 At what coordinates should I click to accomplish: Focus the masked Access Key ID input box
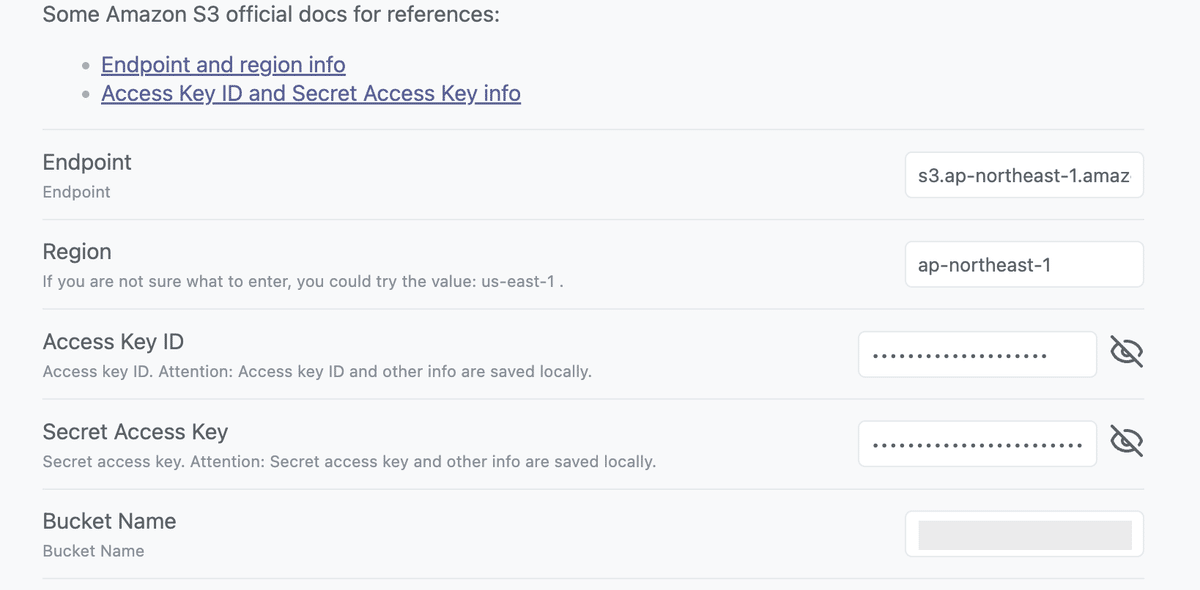point(976,353)
